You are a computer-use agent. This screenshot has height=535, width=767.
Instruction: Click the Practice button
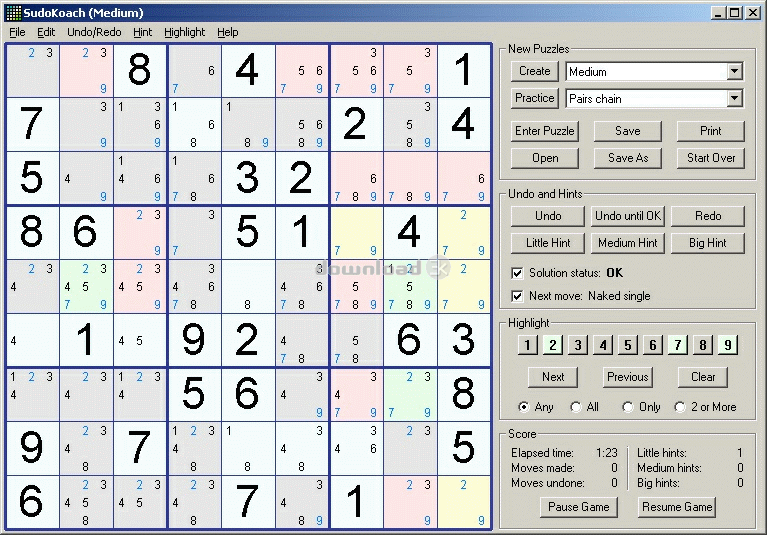tap(535, 98)
